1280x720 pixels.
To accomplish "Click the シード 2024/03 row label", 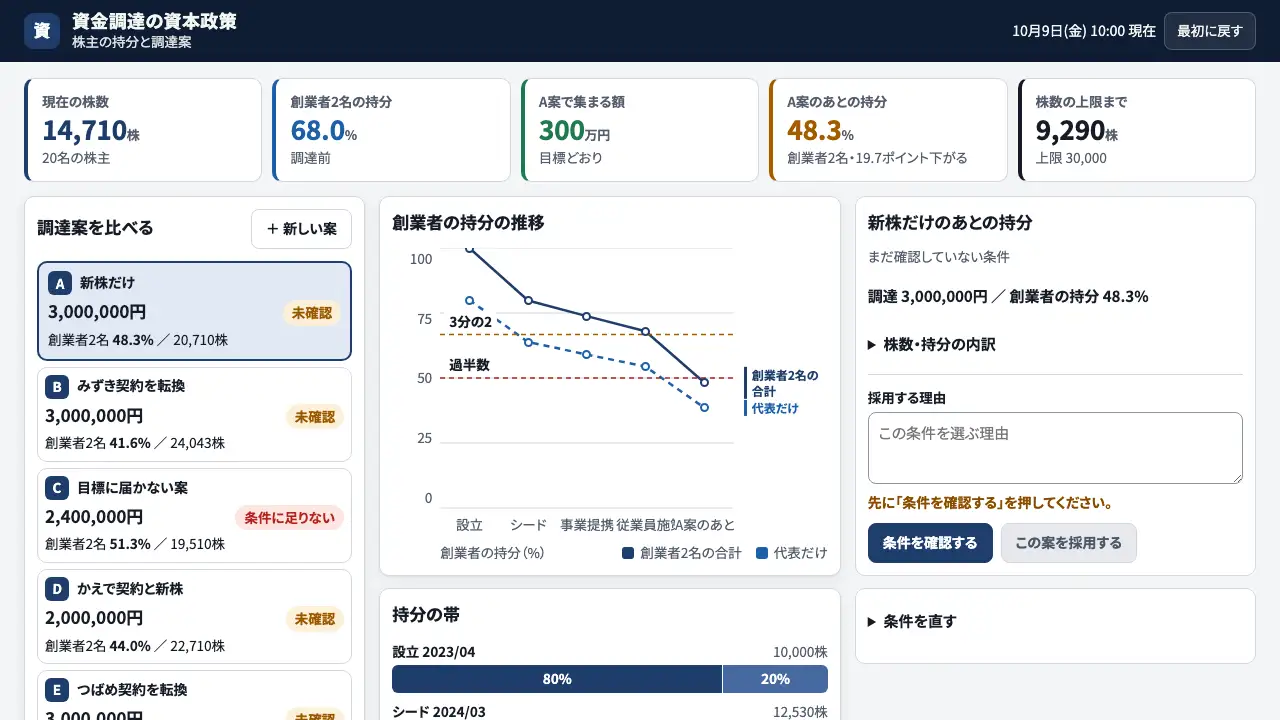I will [439, 712].
